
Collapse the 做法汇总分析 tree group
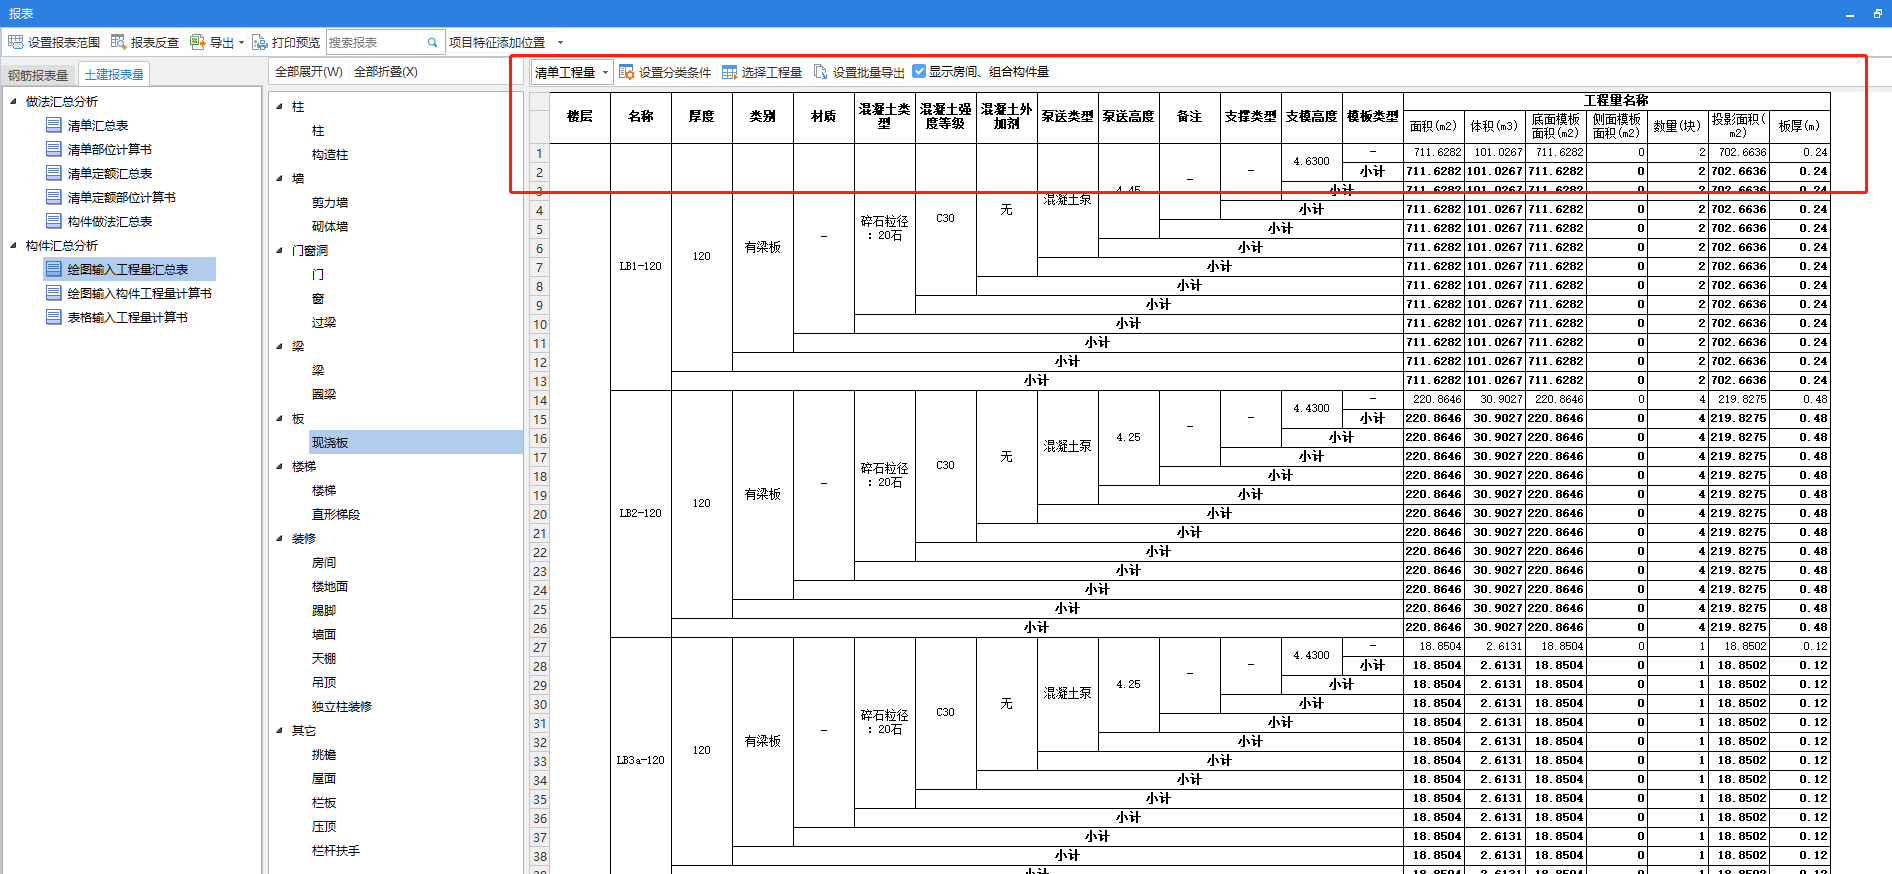13,101
